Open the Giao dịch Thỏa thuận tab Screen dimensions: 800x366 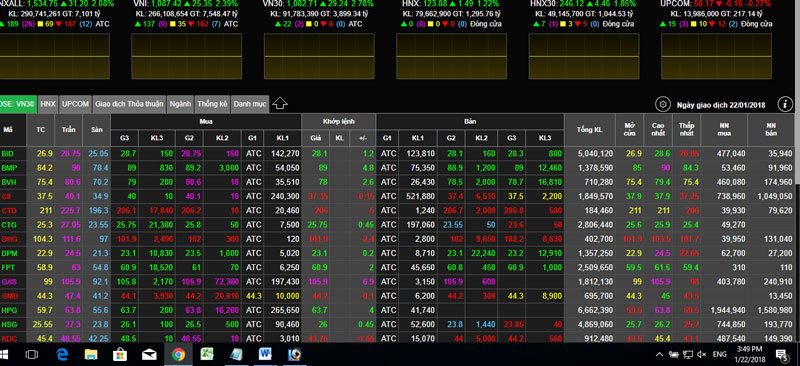[129, 104]
